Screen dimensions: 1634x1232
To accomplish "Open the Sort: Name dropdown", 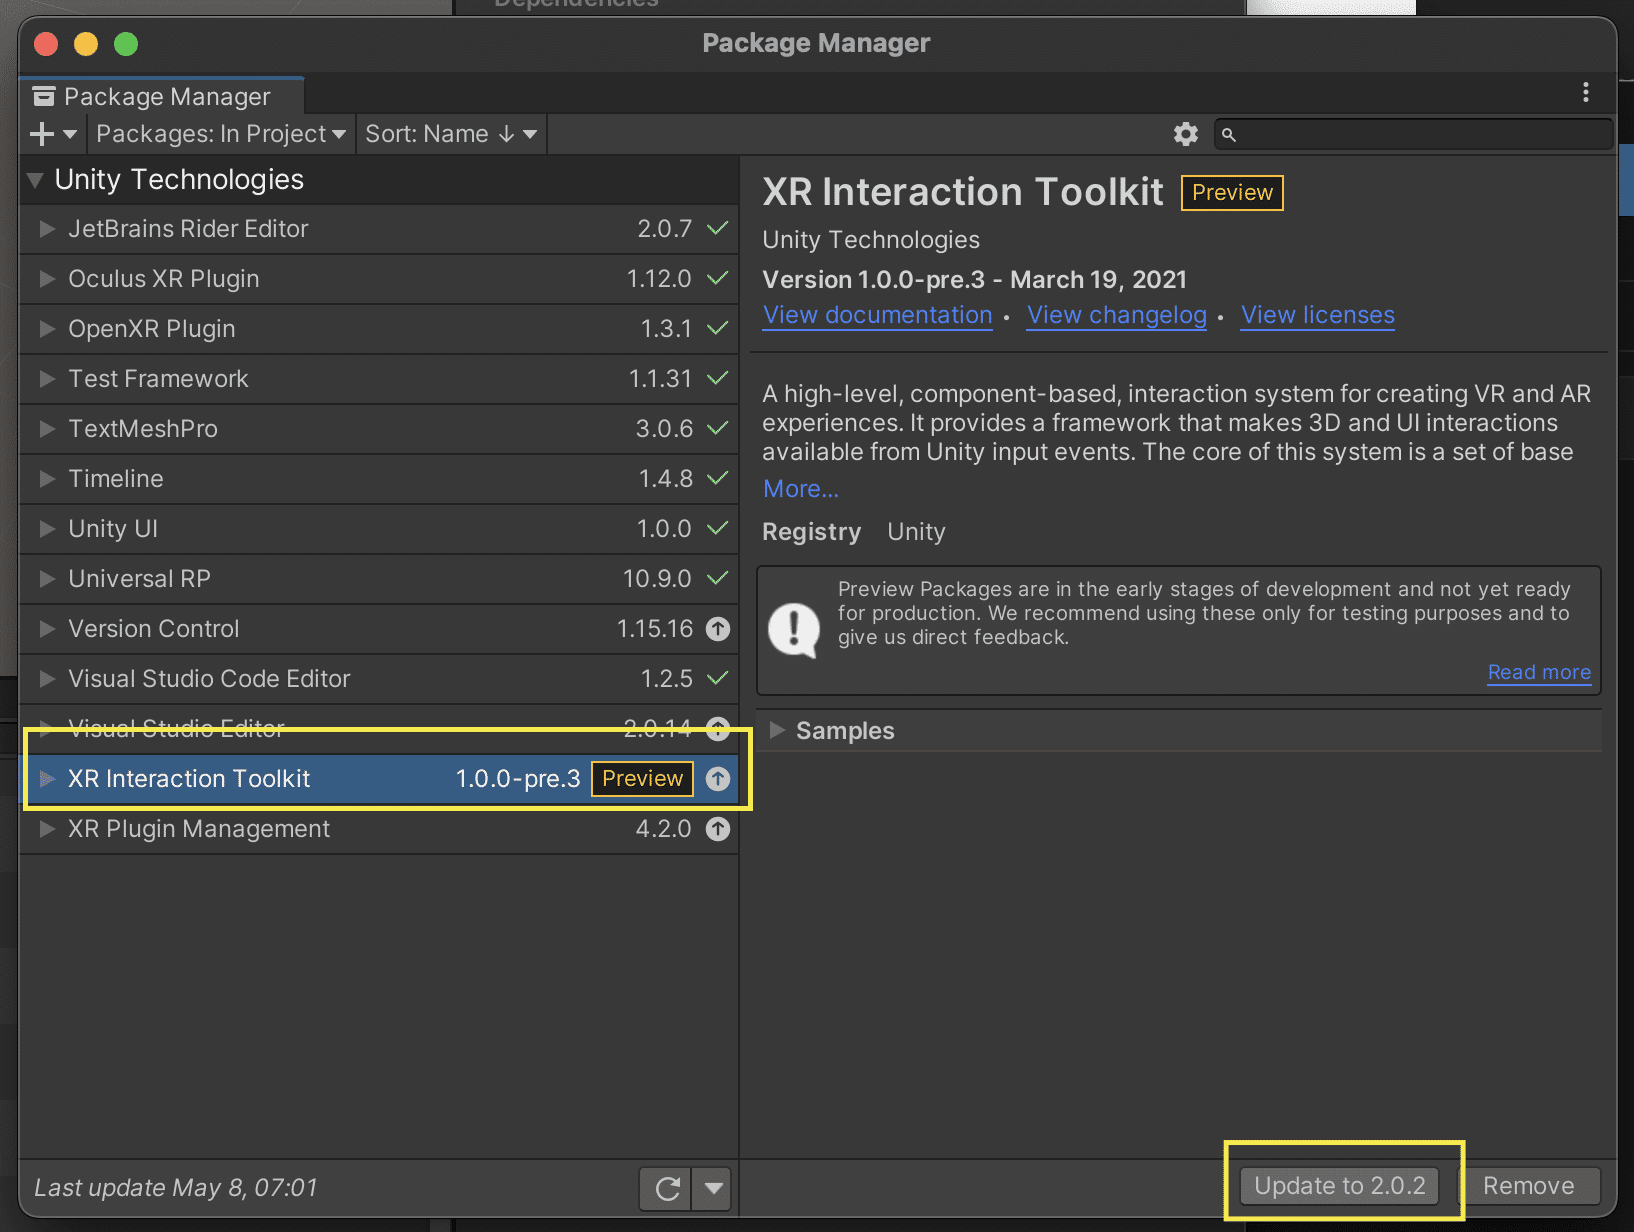I will coord(451,134).
